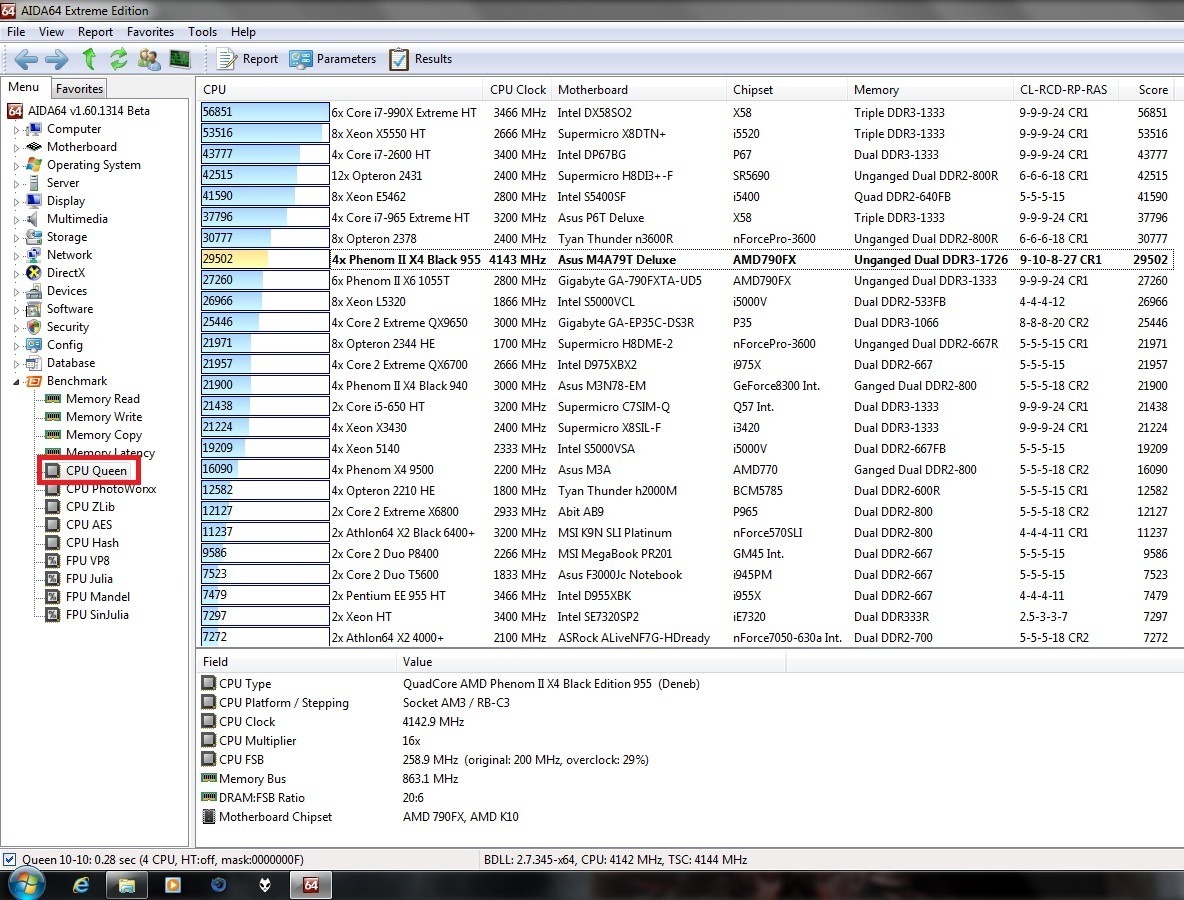Select the 4x Phenom II X4 Black 955 row

[687, 259]
